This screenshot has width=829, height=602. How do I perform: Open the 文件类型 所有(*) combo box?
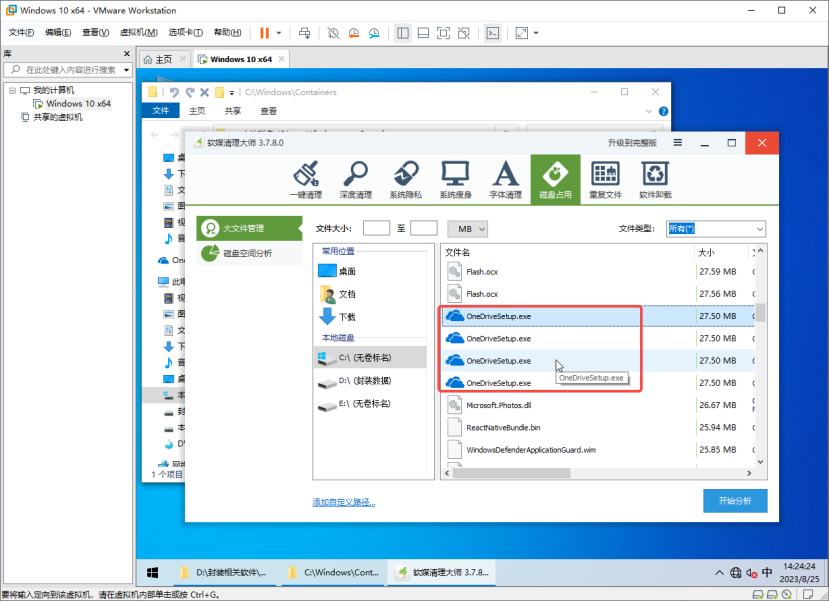click(x=715, y=229)
